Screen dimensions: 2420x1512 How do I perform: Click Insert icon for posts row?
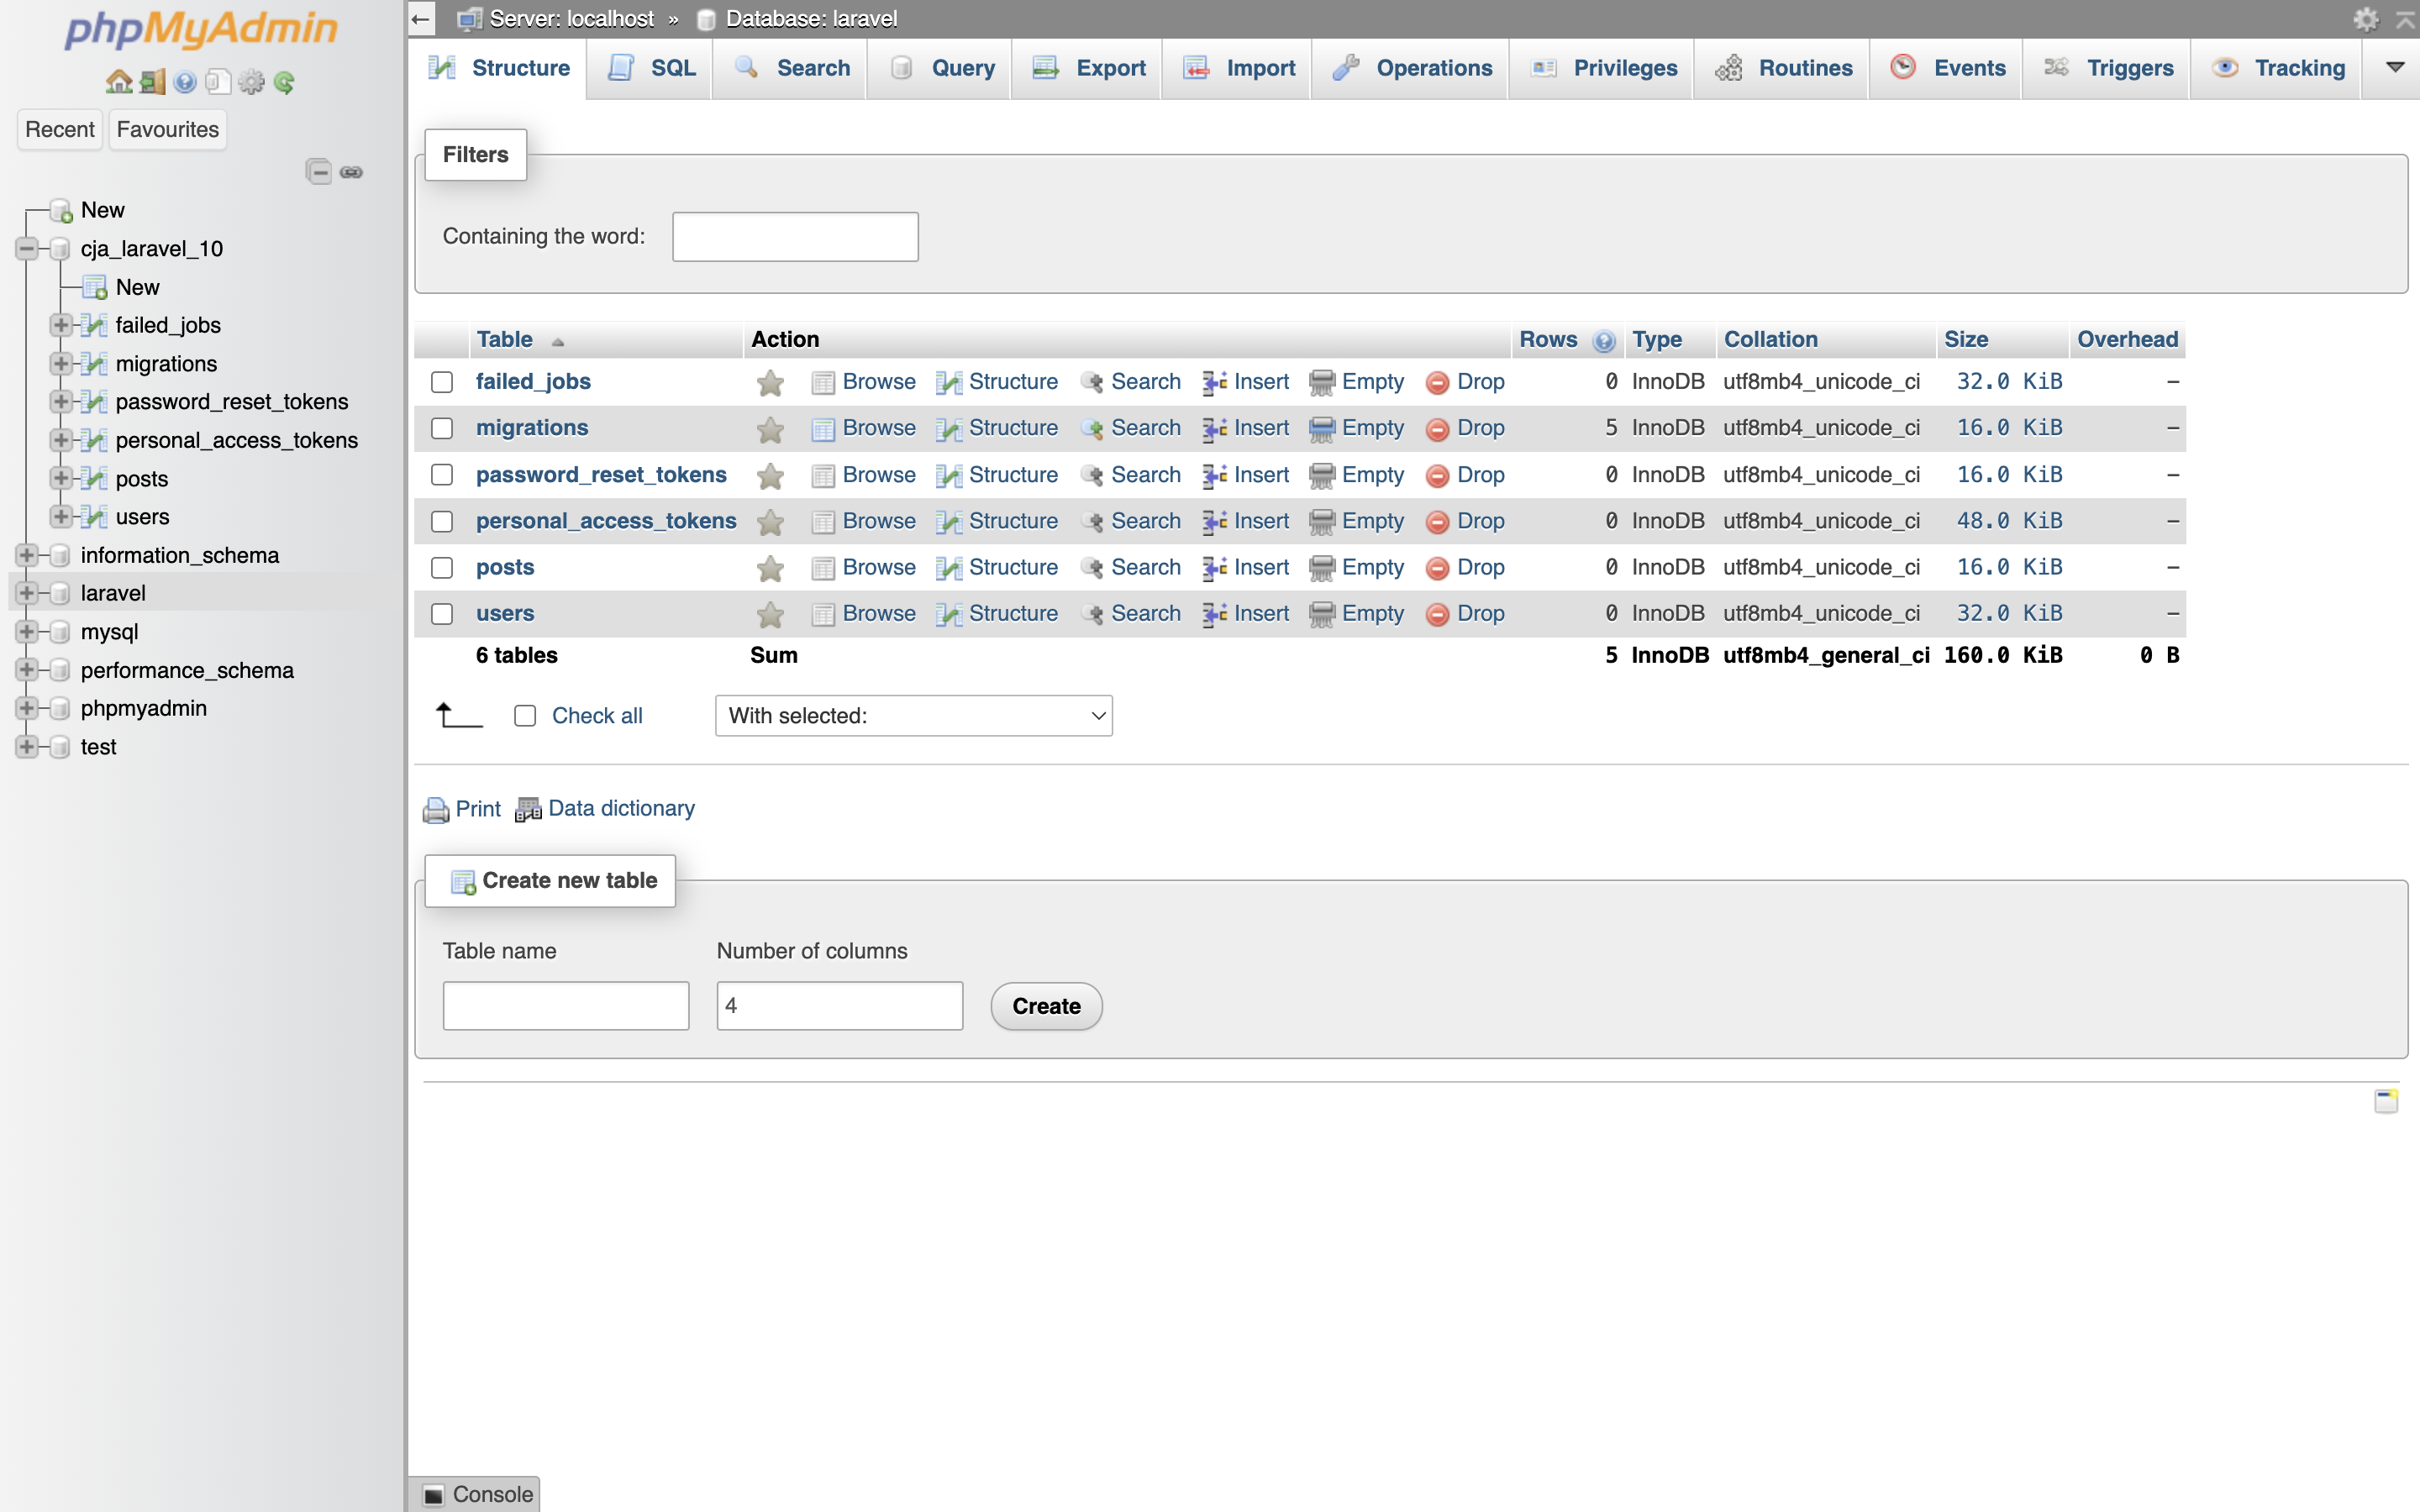[x=1214, y=568]
